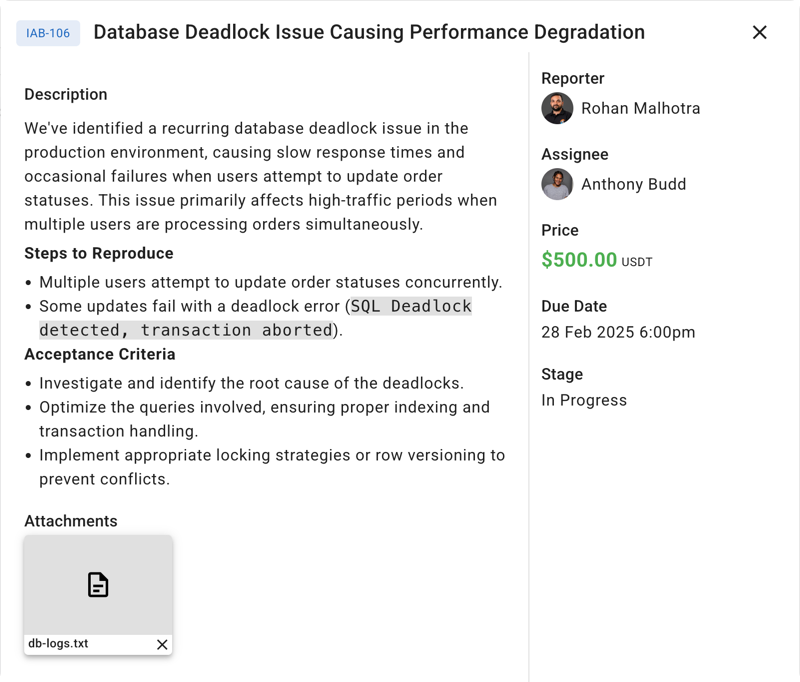Click the USDT currency label

tap(637, 262)
